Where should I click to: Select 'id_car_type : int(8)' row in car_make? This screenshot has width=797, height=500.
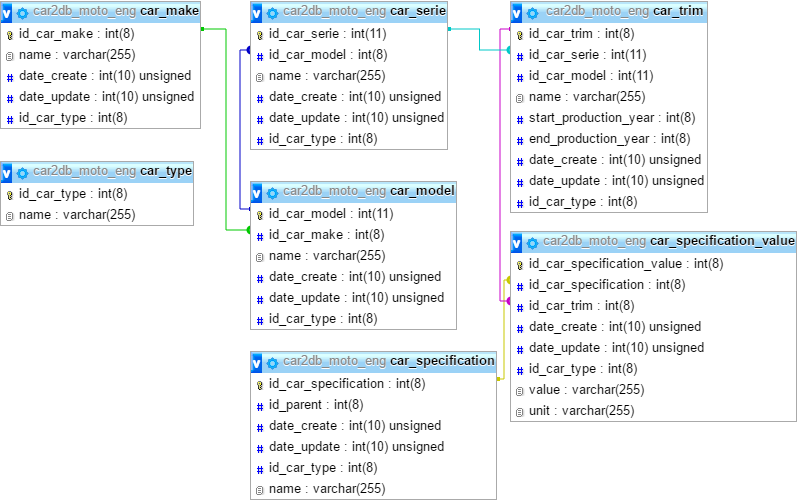click(101, 118)
